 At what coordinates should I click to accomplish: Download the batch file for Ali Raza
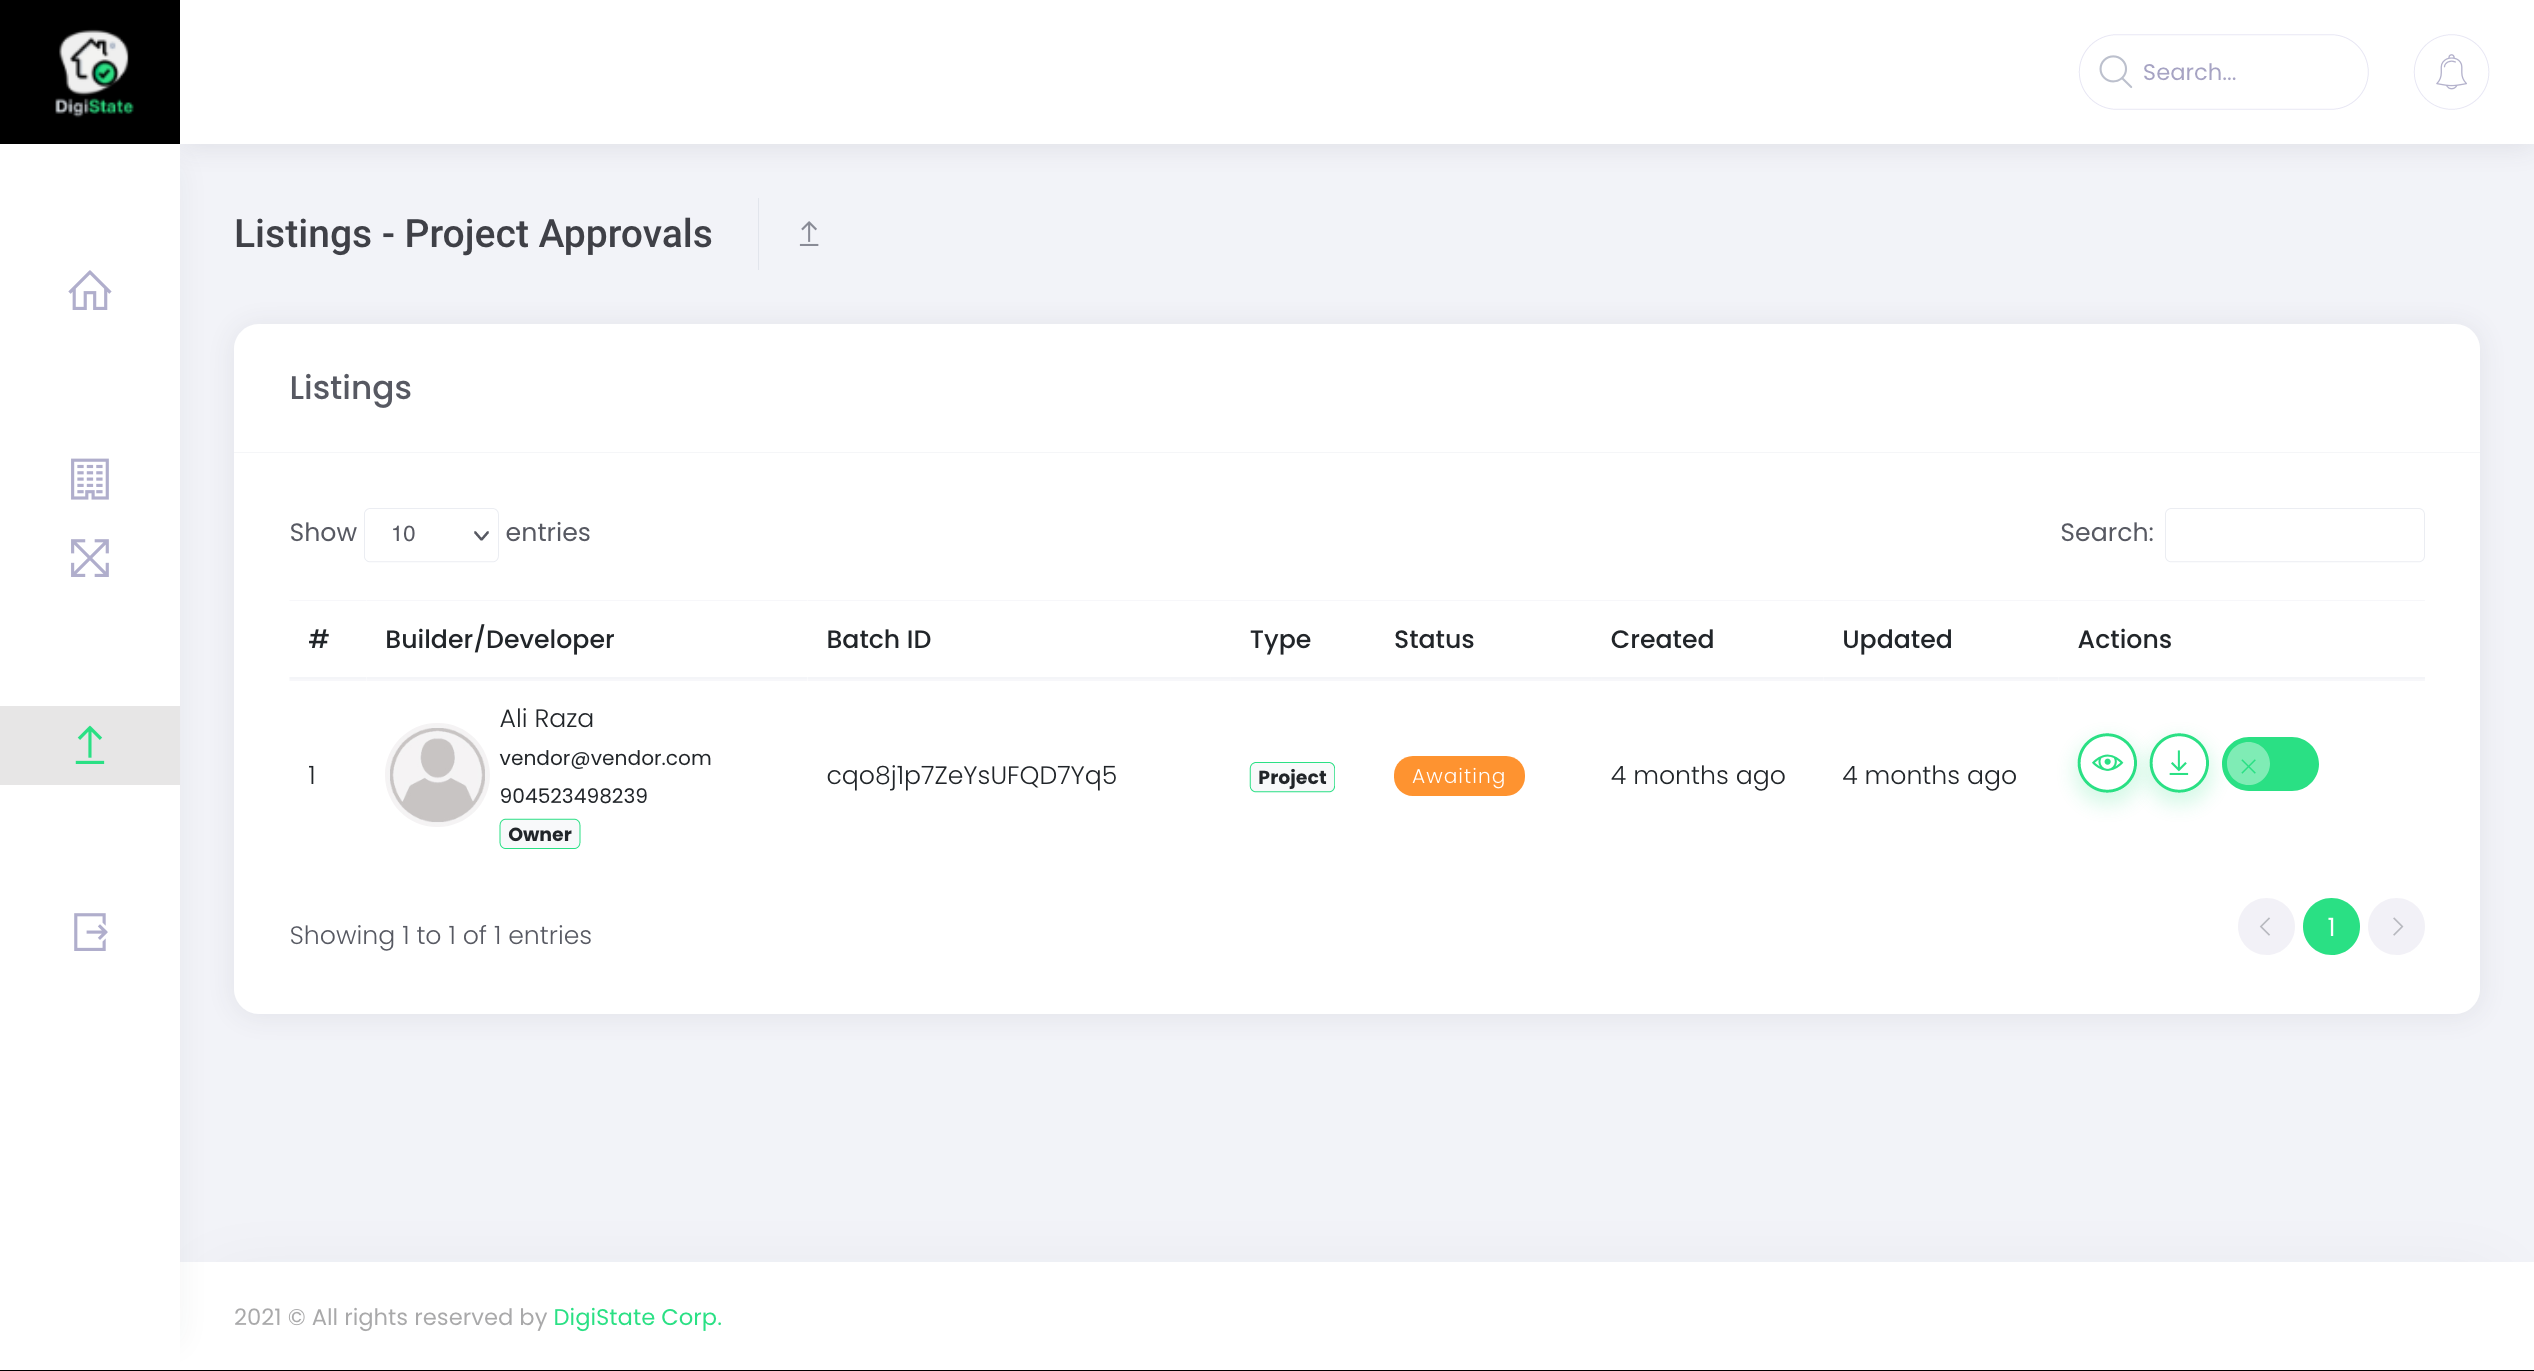click(2179, 764)
